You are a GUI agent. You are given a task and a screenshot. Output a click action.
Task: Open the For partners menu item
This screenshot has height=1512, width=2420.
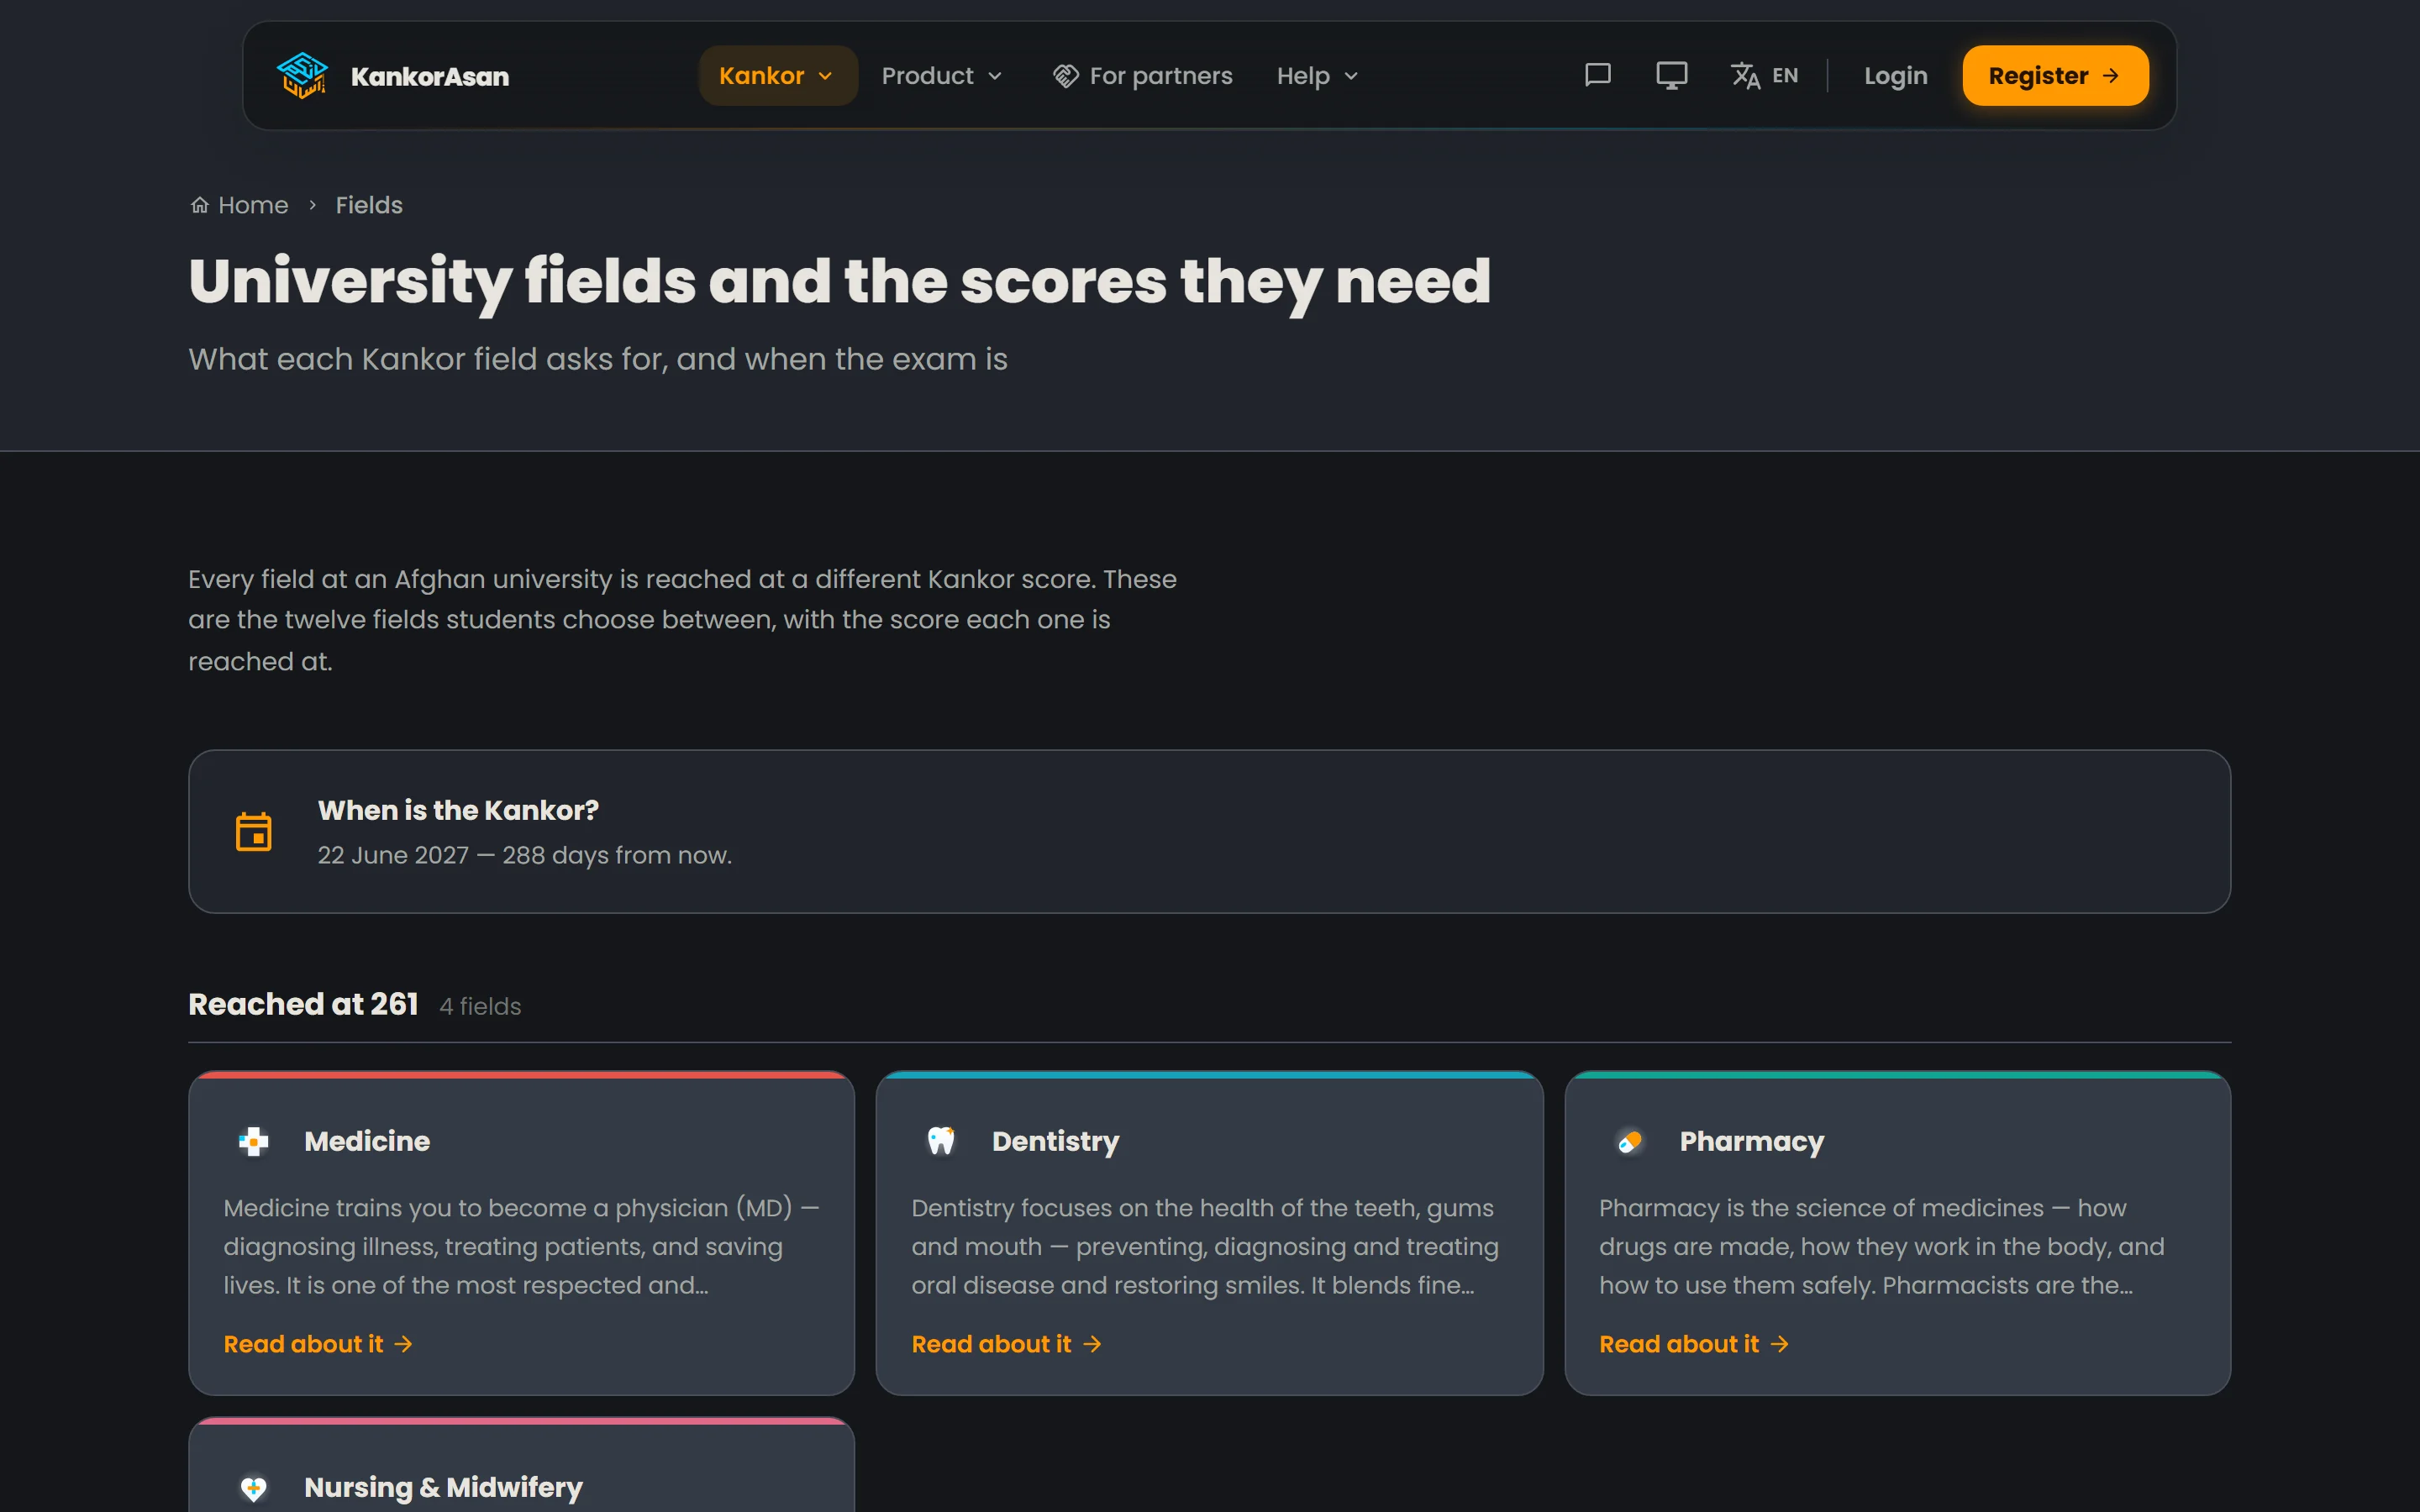point(1142,76)
